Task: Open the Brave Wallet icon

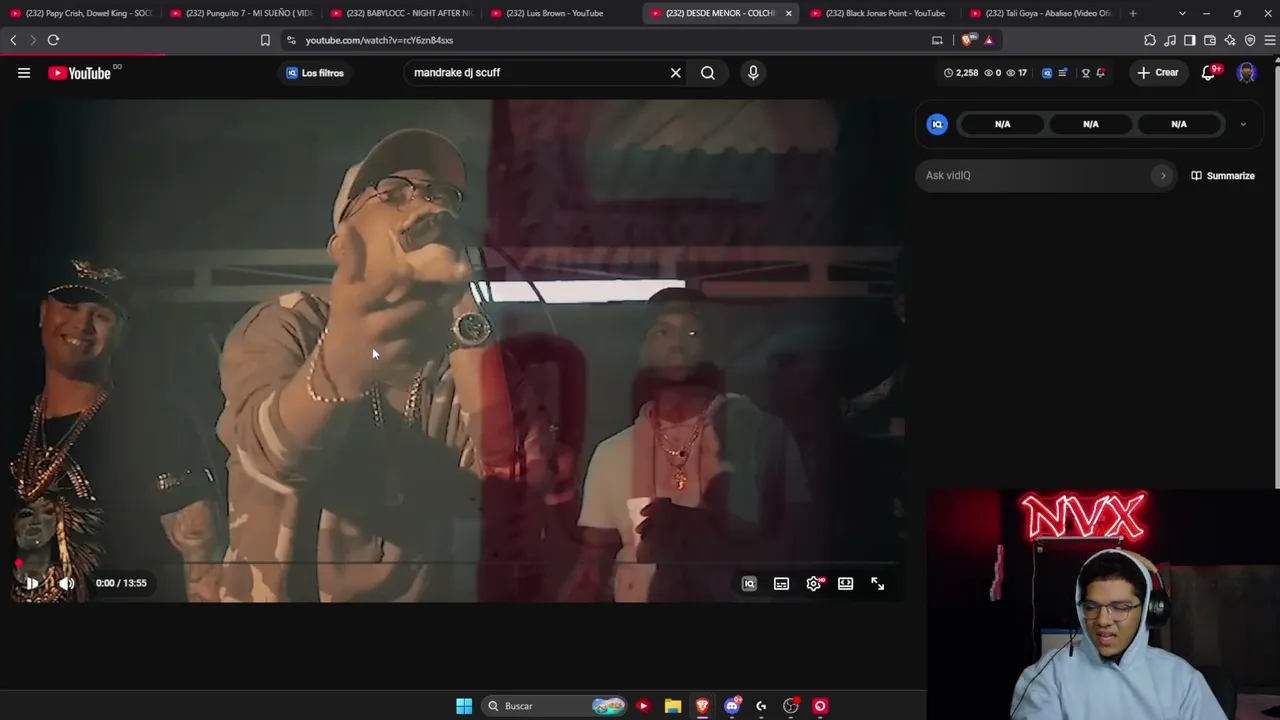Action: tap(1210, 40)
